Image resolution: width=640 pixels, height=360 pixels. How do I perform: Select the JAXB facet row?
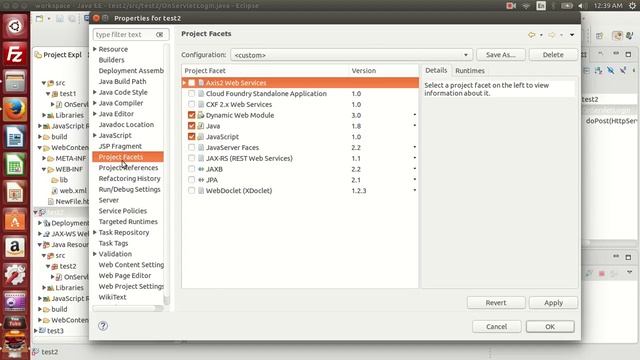click(300, 169)
